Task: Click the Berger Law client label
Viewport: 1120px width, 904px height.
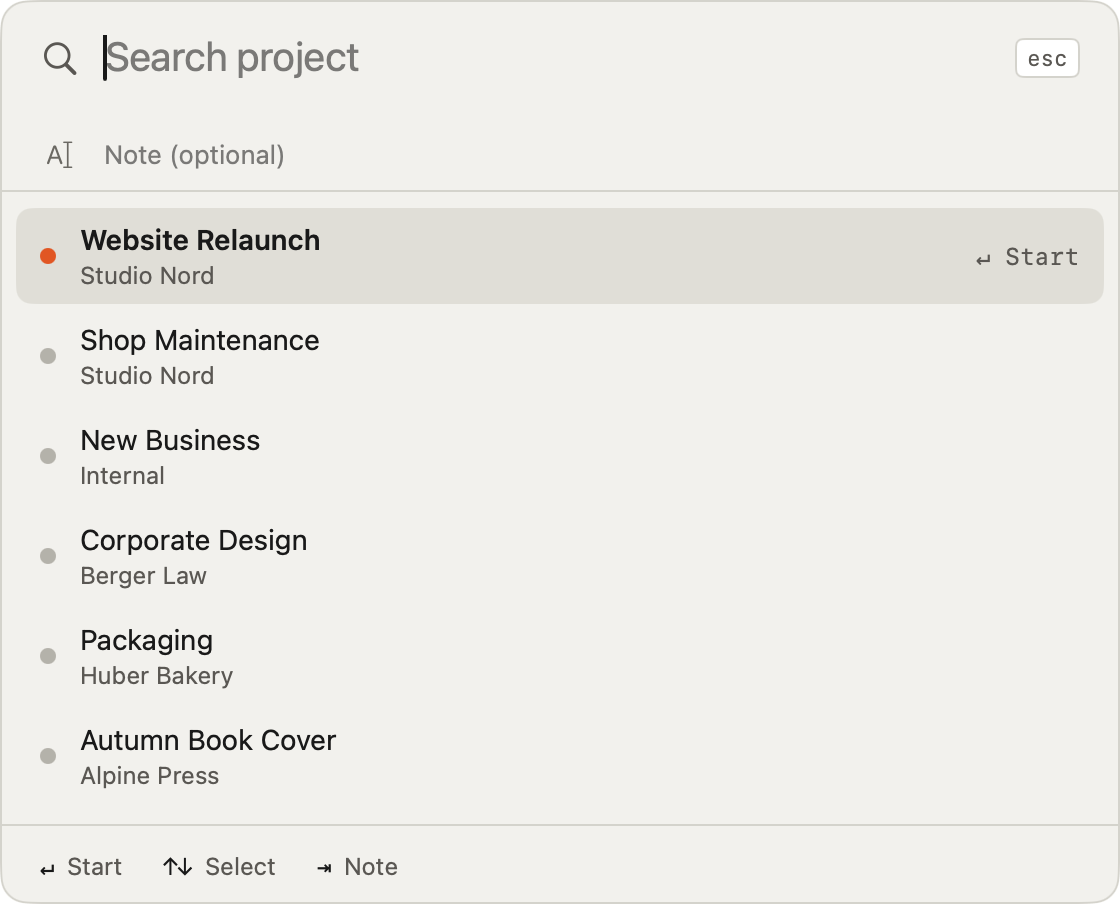Action: click(144, 576)
